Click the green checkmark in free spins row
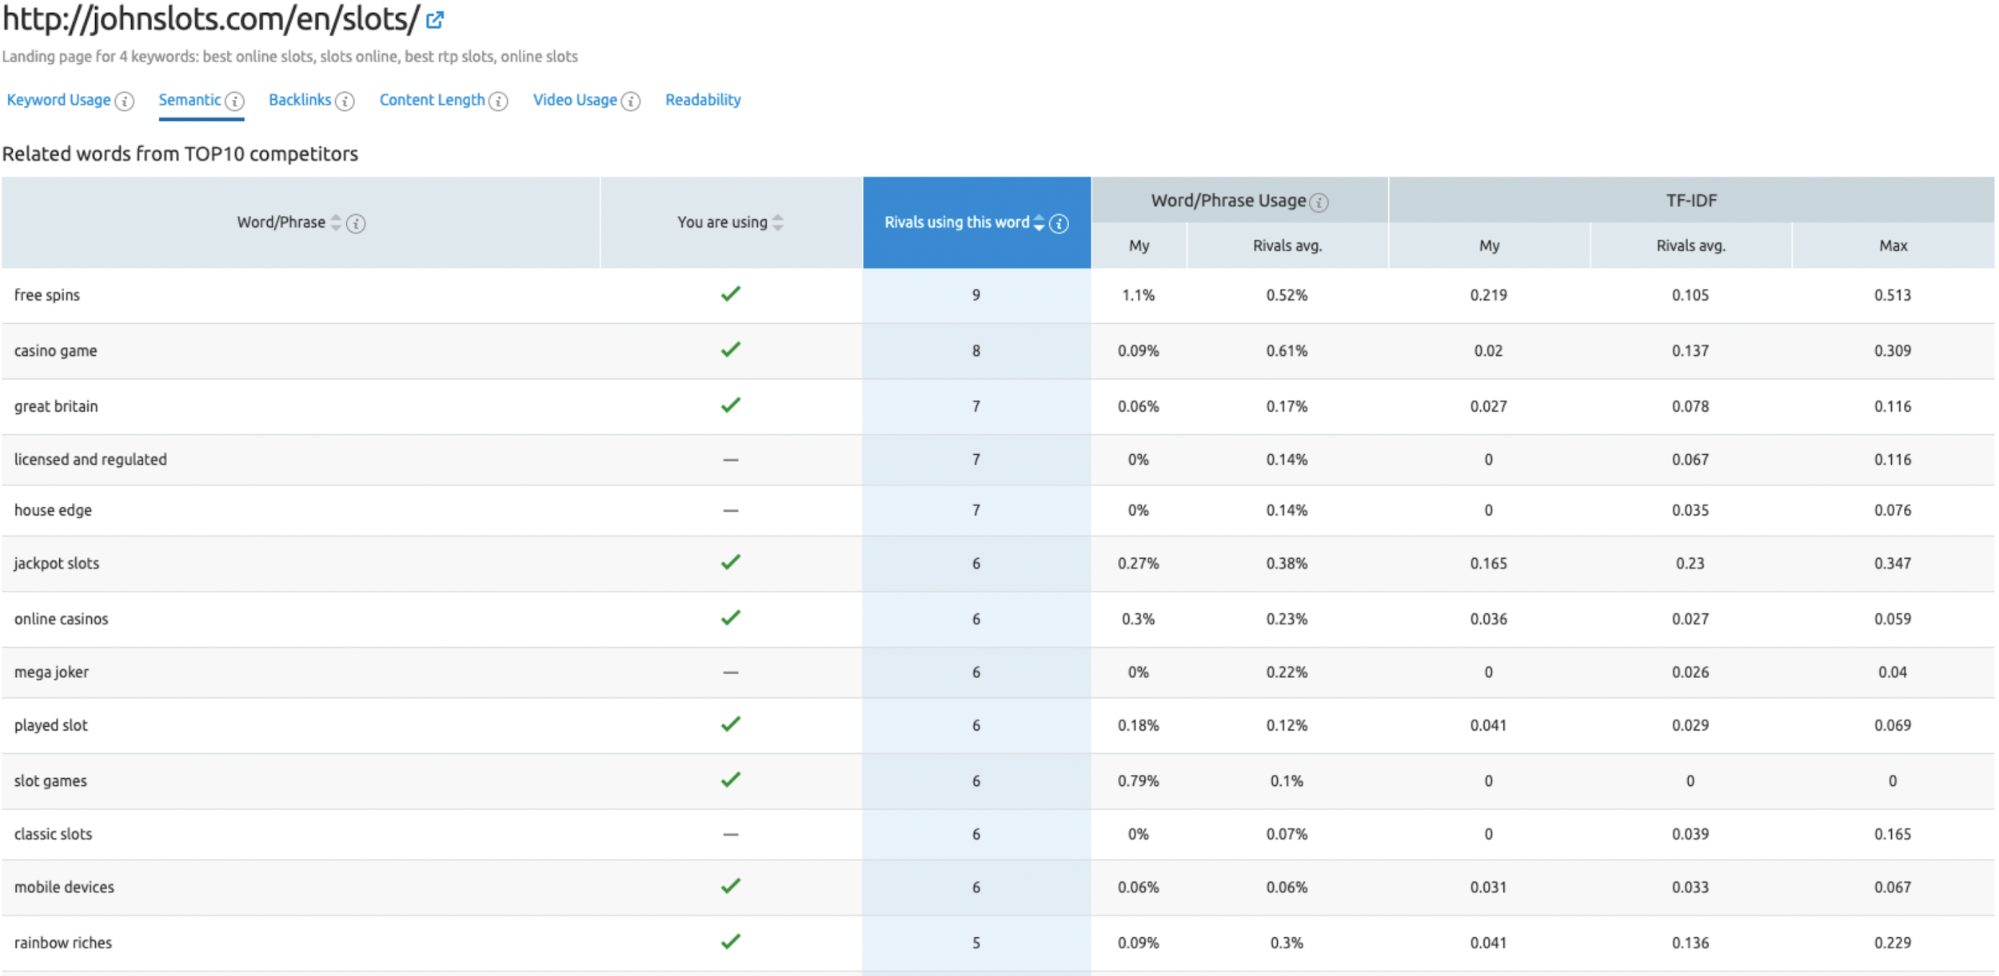Image resolution: width=1999 pixels, height=976 pixels. coord(731,294)
